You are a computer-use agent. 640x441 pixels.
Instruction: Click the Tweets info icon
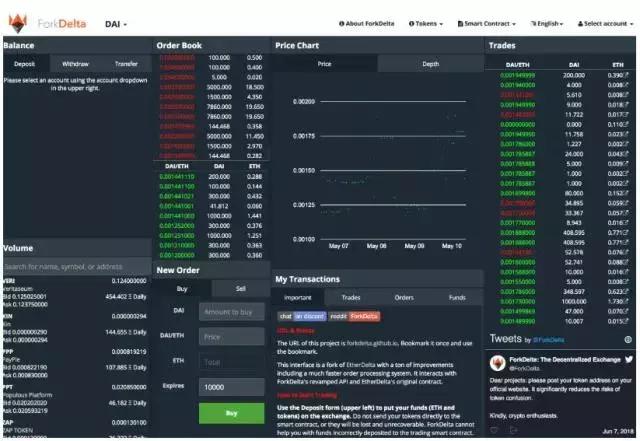[628, 339]
